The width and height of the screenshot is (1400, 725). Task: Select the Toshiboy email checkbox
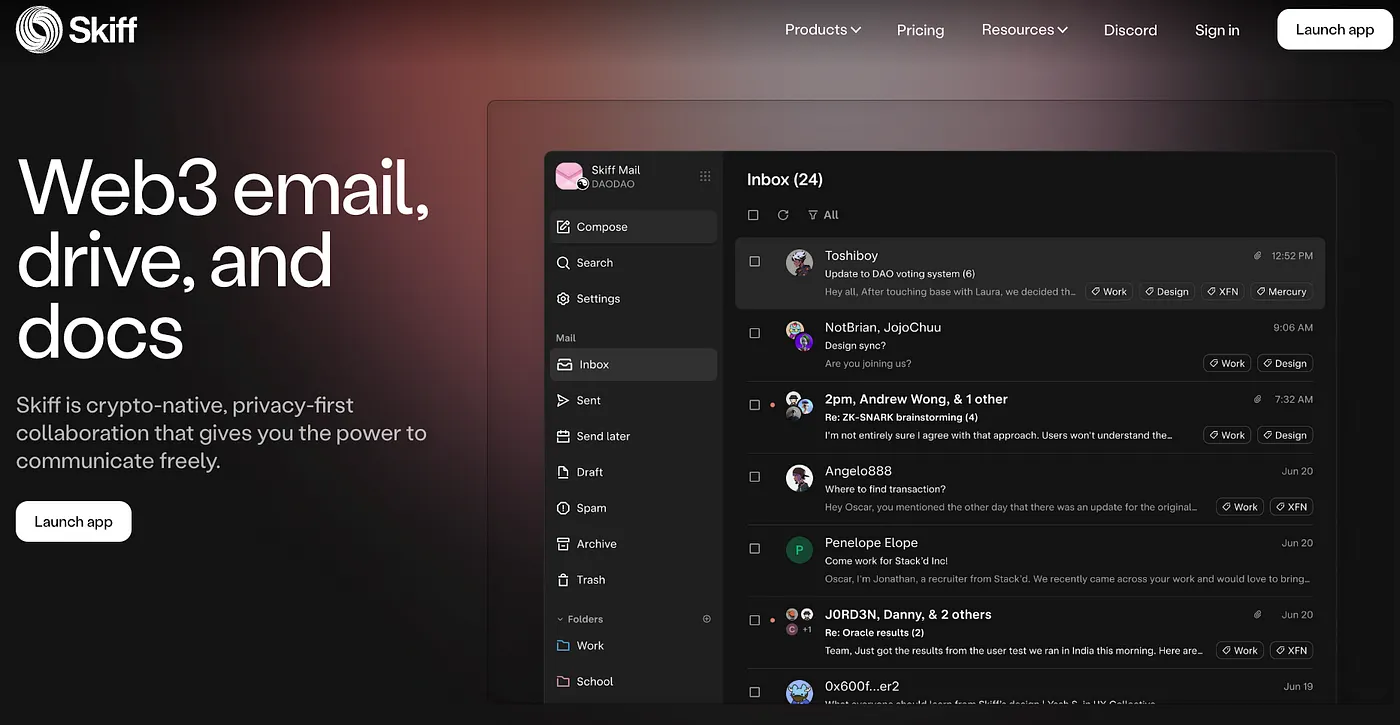[x=755, y=261]
